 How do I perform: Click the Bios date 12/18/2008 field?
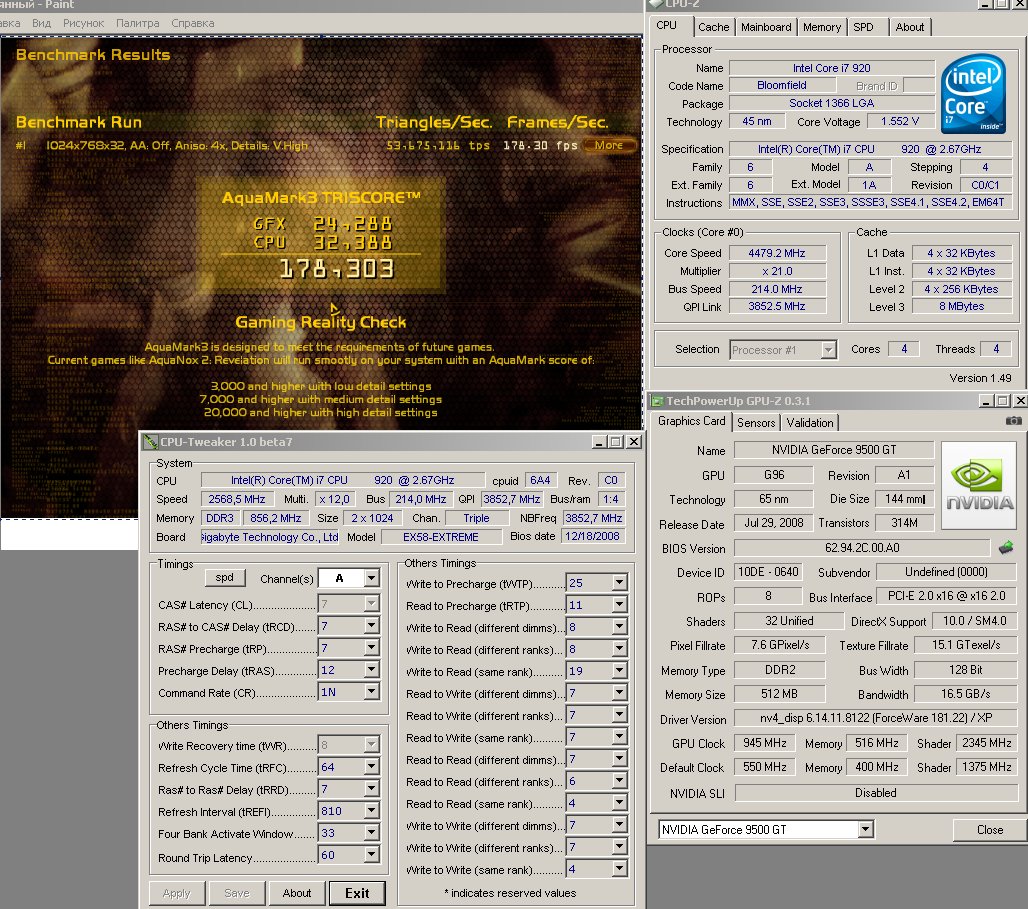pyautogui.click(x=592, y=536)
